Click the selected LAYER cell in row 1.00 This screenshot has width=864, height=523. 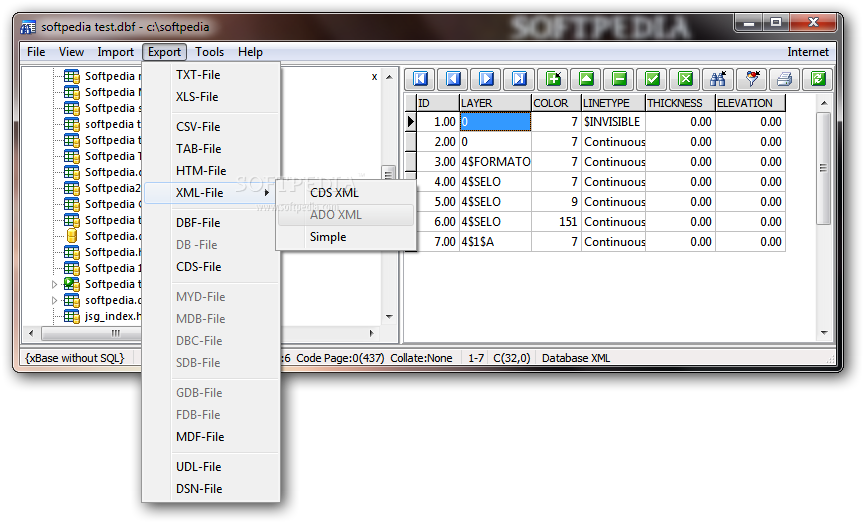click(495, 122)
